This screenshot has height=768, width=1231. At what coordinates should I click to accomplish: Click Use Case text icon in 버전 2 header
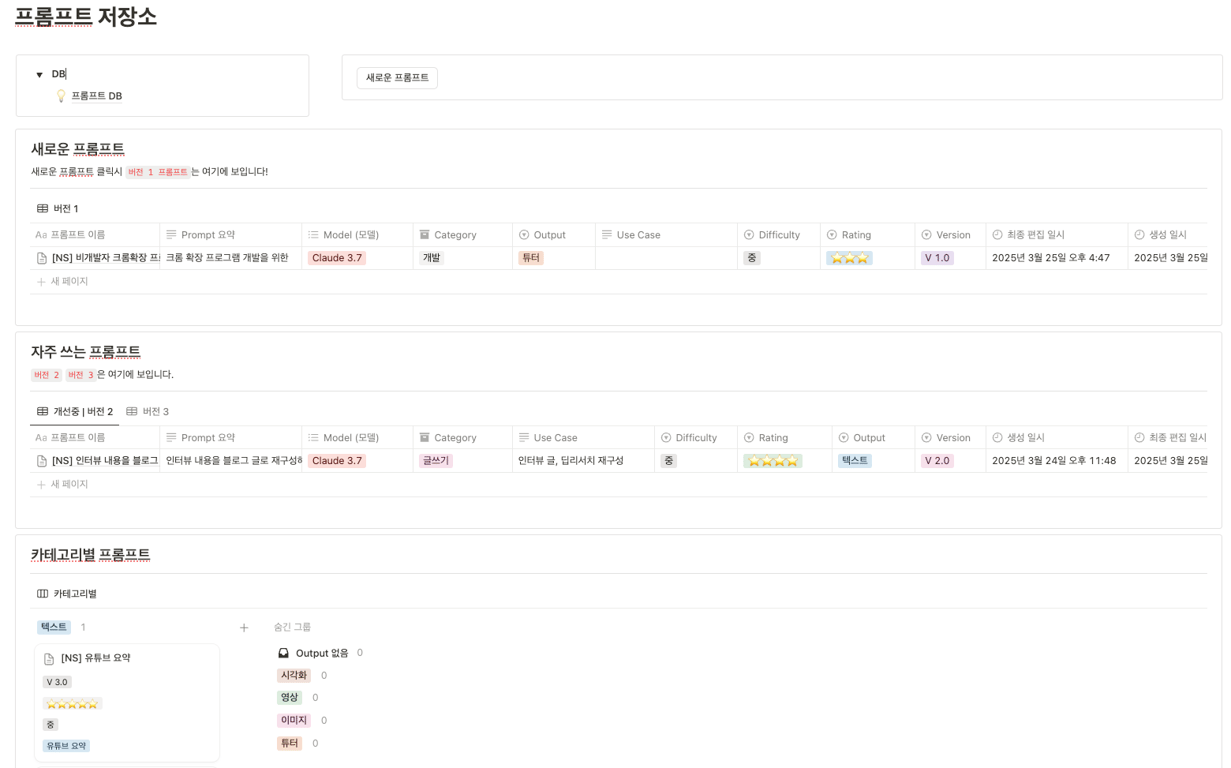click(x=524, y=438)
